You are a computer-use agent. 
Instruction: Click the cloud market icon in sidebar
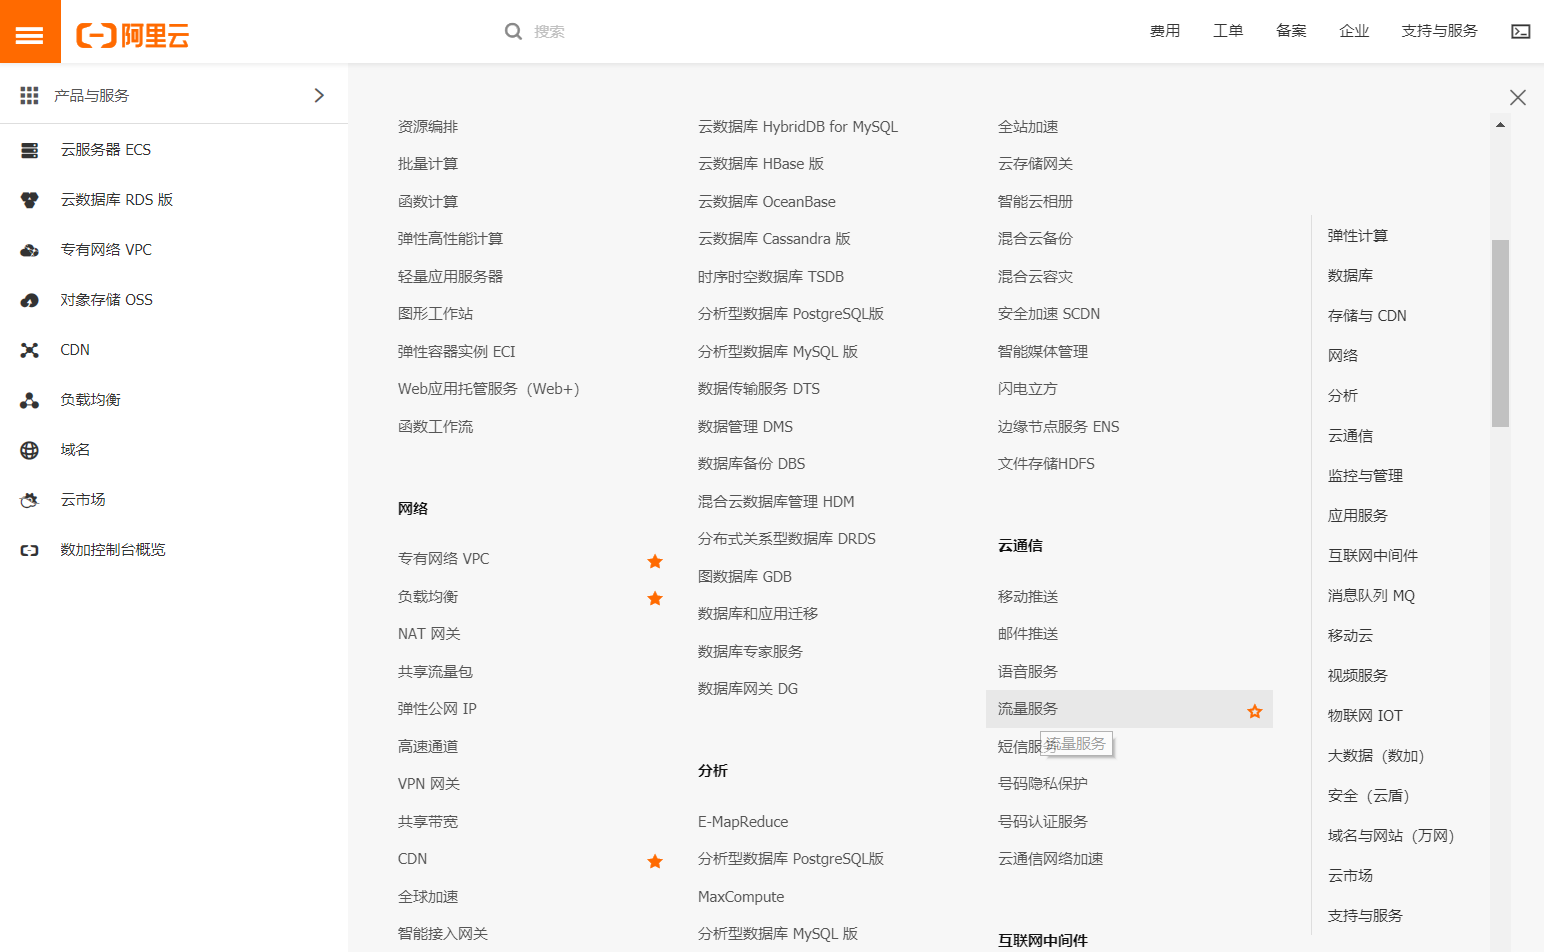(30, 500)
